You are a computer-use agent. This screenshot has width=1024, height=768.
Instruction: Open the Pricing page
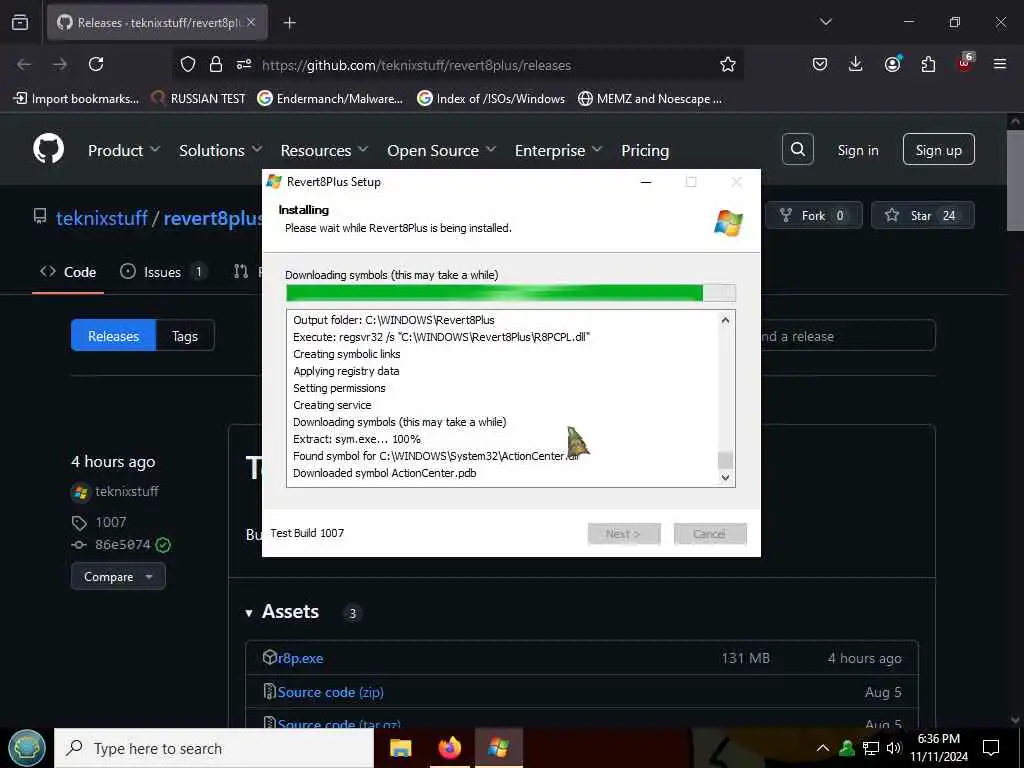645,150
